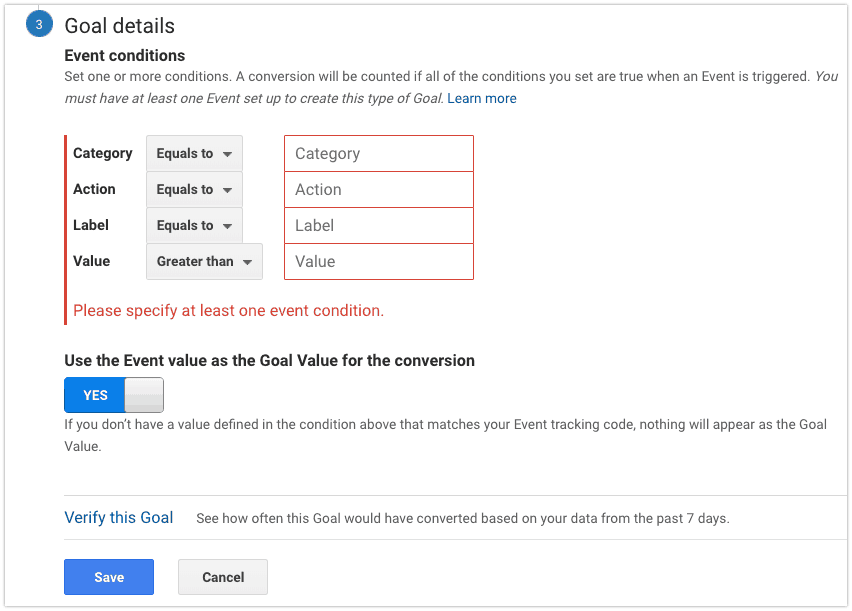Save the goal with Save button
Screen dimensions: 852x611
[x=109, y=577]
